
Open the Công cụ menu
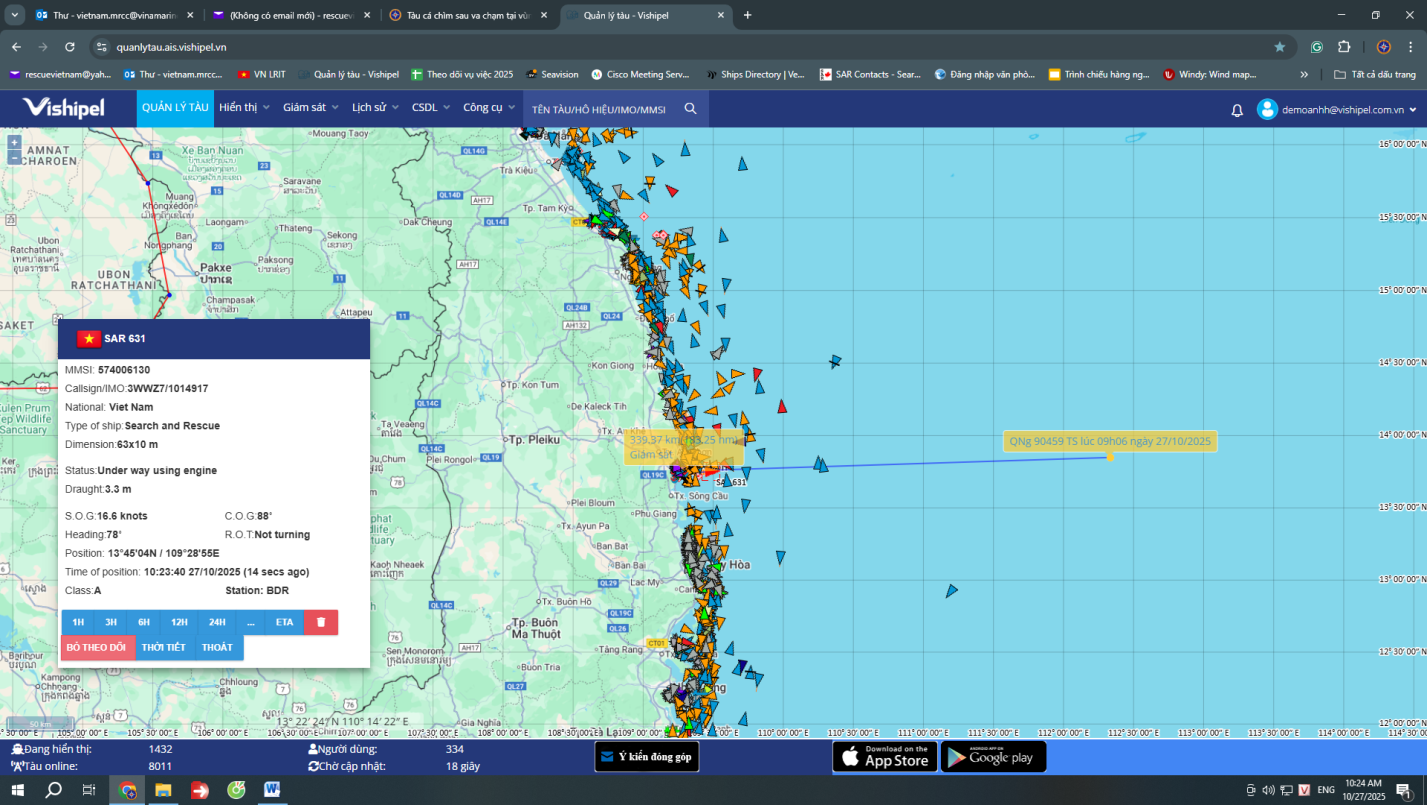(x=488, y=108)
